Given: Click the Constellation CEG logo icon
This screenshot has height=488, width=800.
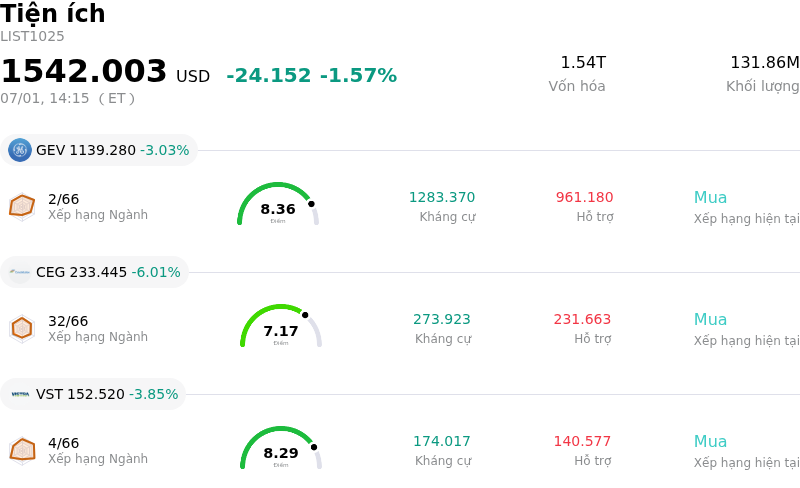Looking at the screenshot, I should click(20, 272).
